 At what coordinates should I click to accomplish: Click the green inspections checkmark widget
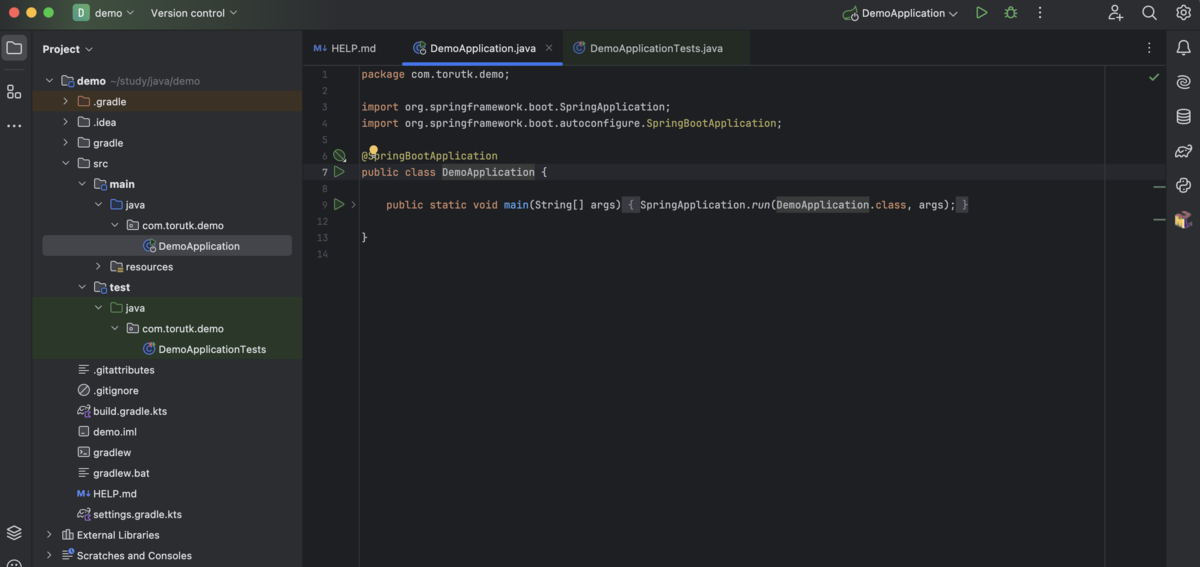click(1154, 77)
